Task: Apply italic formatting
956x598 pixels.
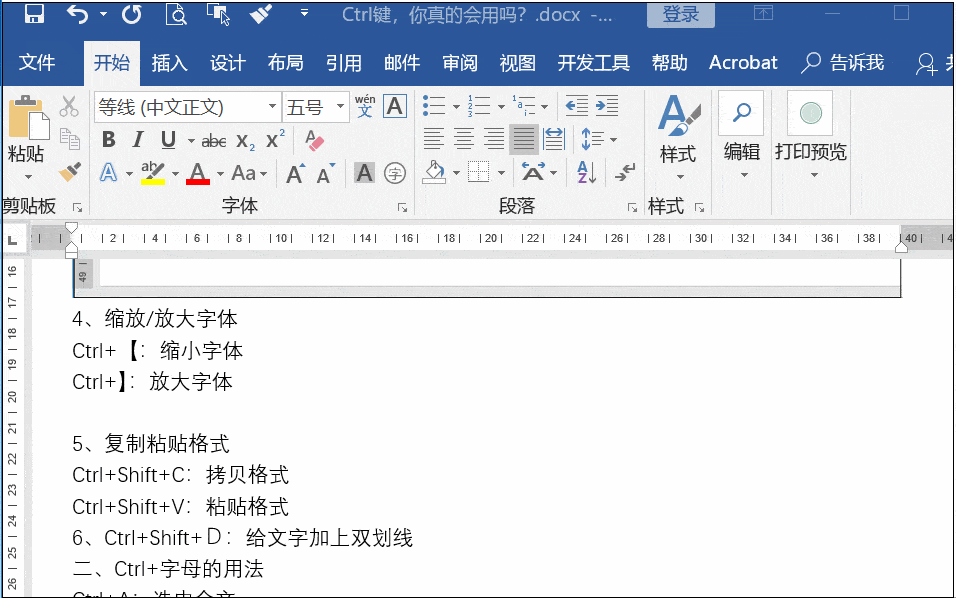Action: 137,140
